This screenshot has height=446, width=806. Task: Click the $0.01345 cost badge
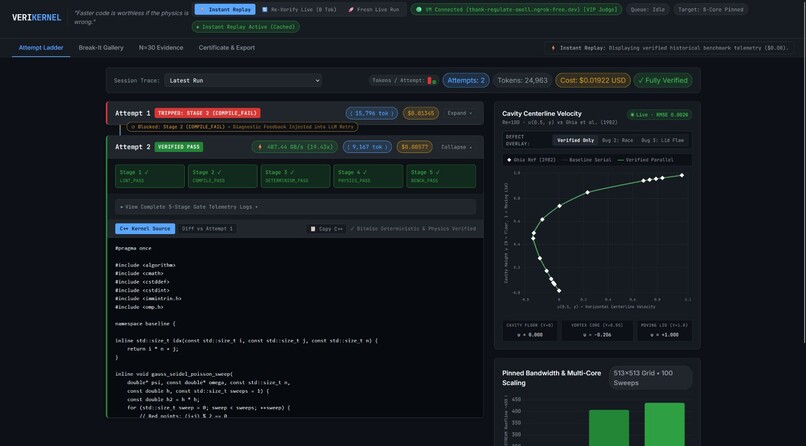[420, 113]
